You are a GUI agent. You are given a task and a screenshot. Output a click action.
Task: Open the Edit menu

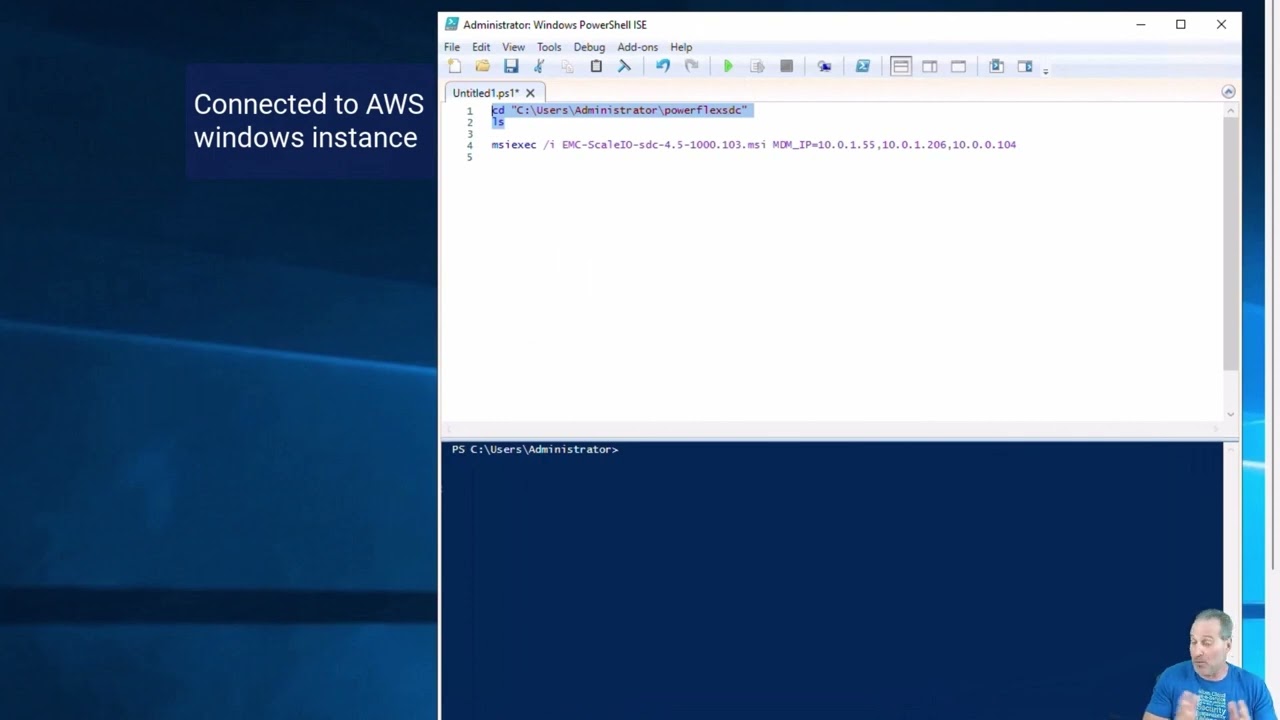click(481, 47)
